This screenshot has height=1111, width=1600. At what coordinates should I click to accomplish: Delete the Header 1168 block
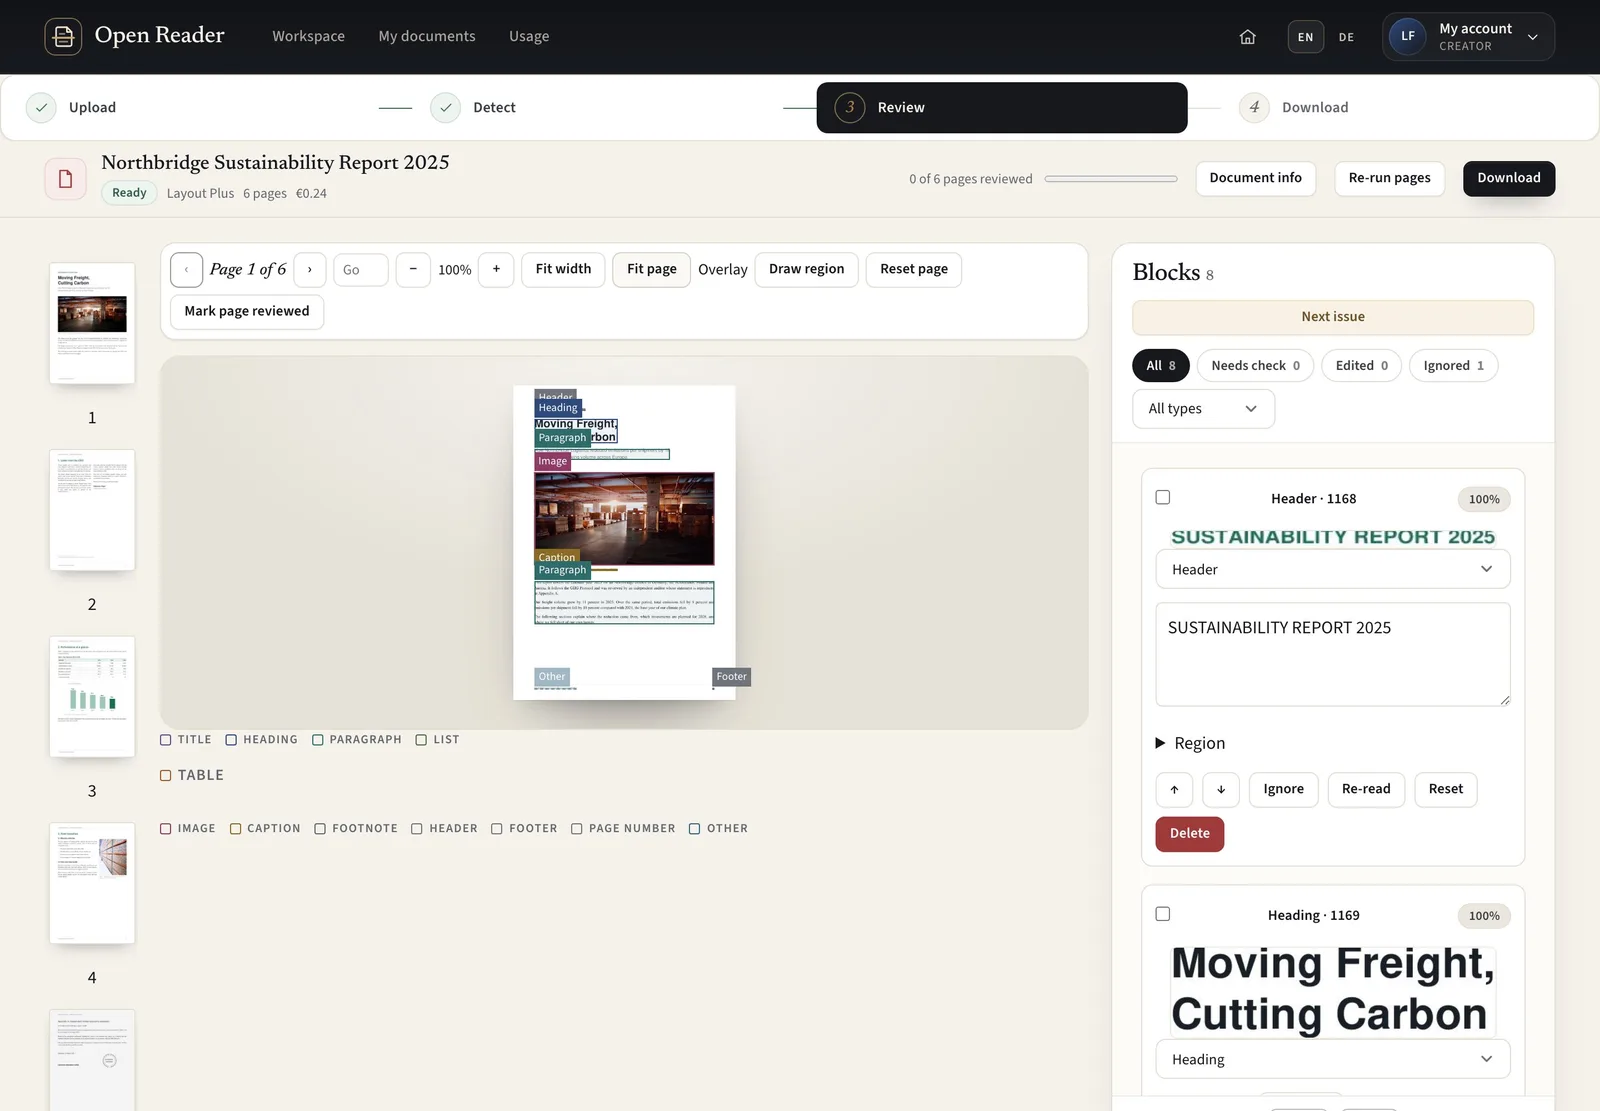pyautogui.click(x=1189, y=834)
